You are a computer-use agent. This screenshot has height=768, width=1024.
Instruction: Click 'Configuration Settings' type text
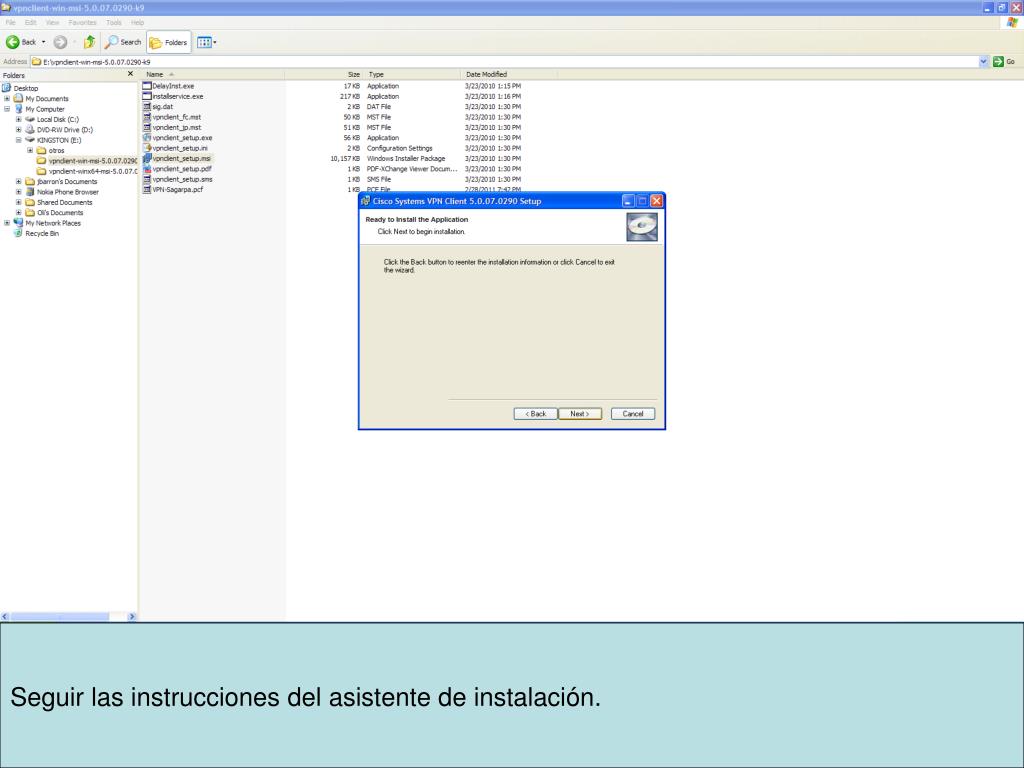click(400, 148)
